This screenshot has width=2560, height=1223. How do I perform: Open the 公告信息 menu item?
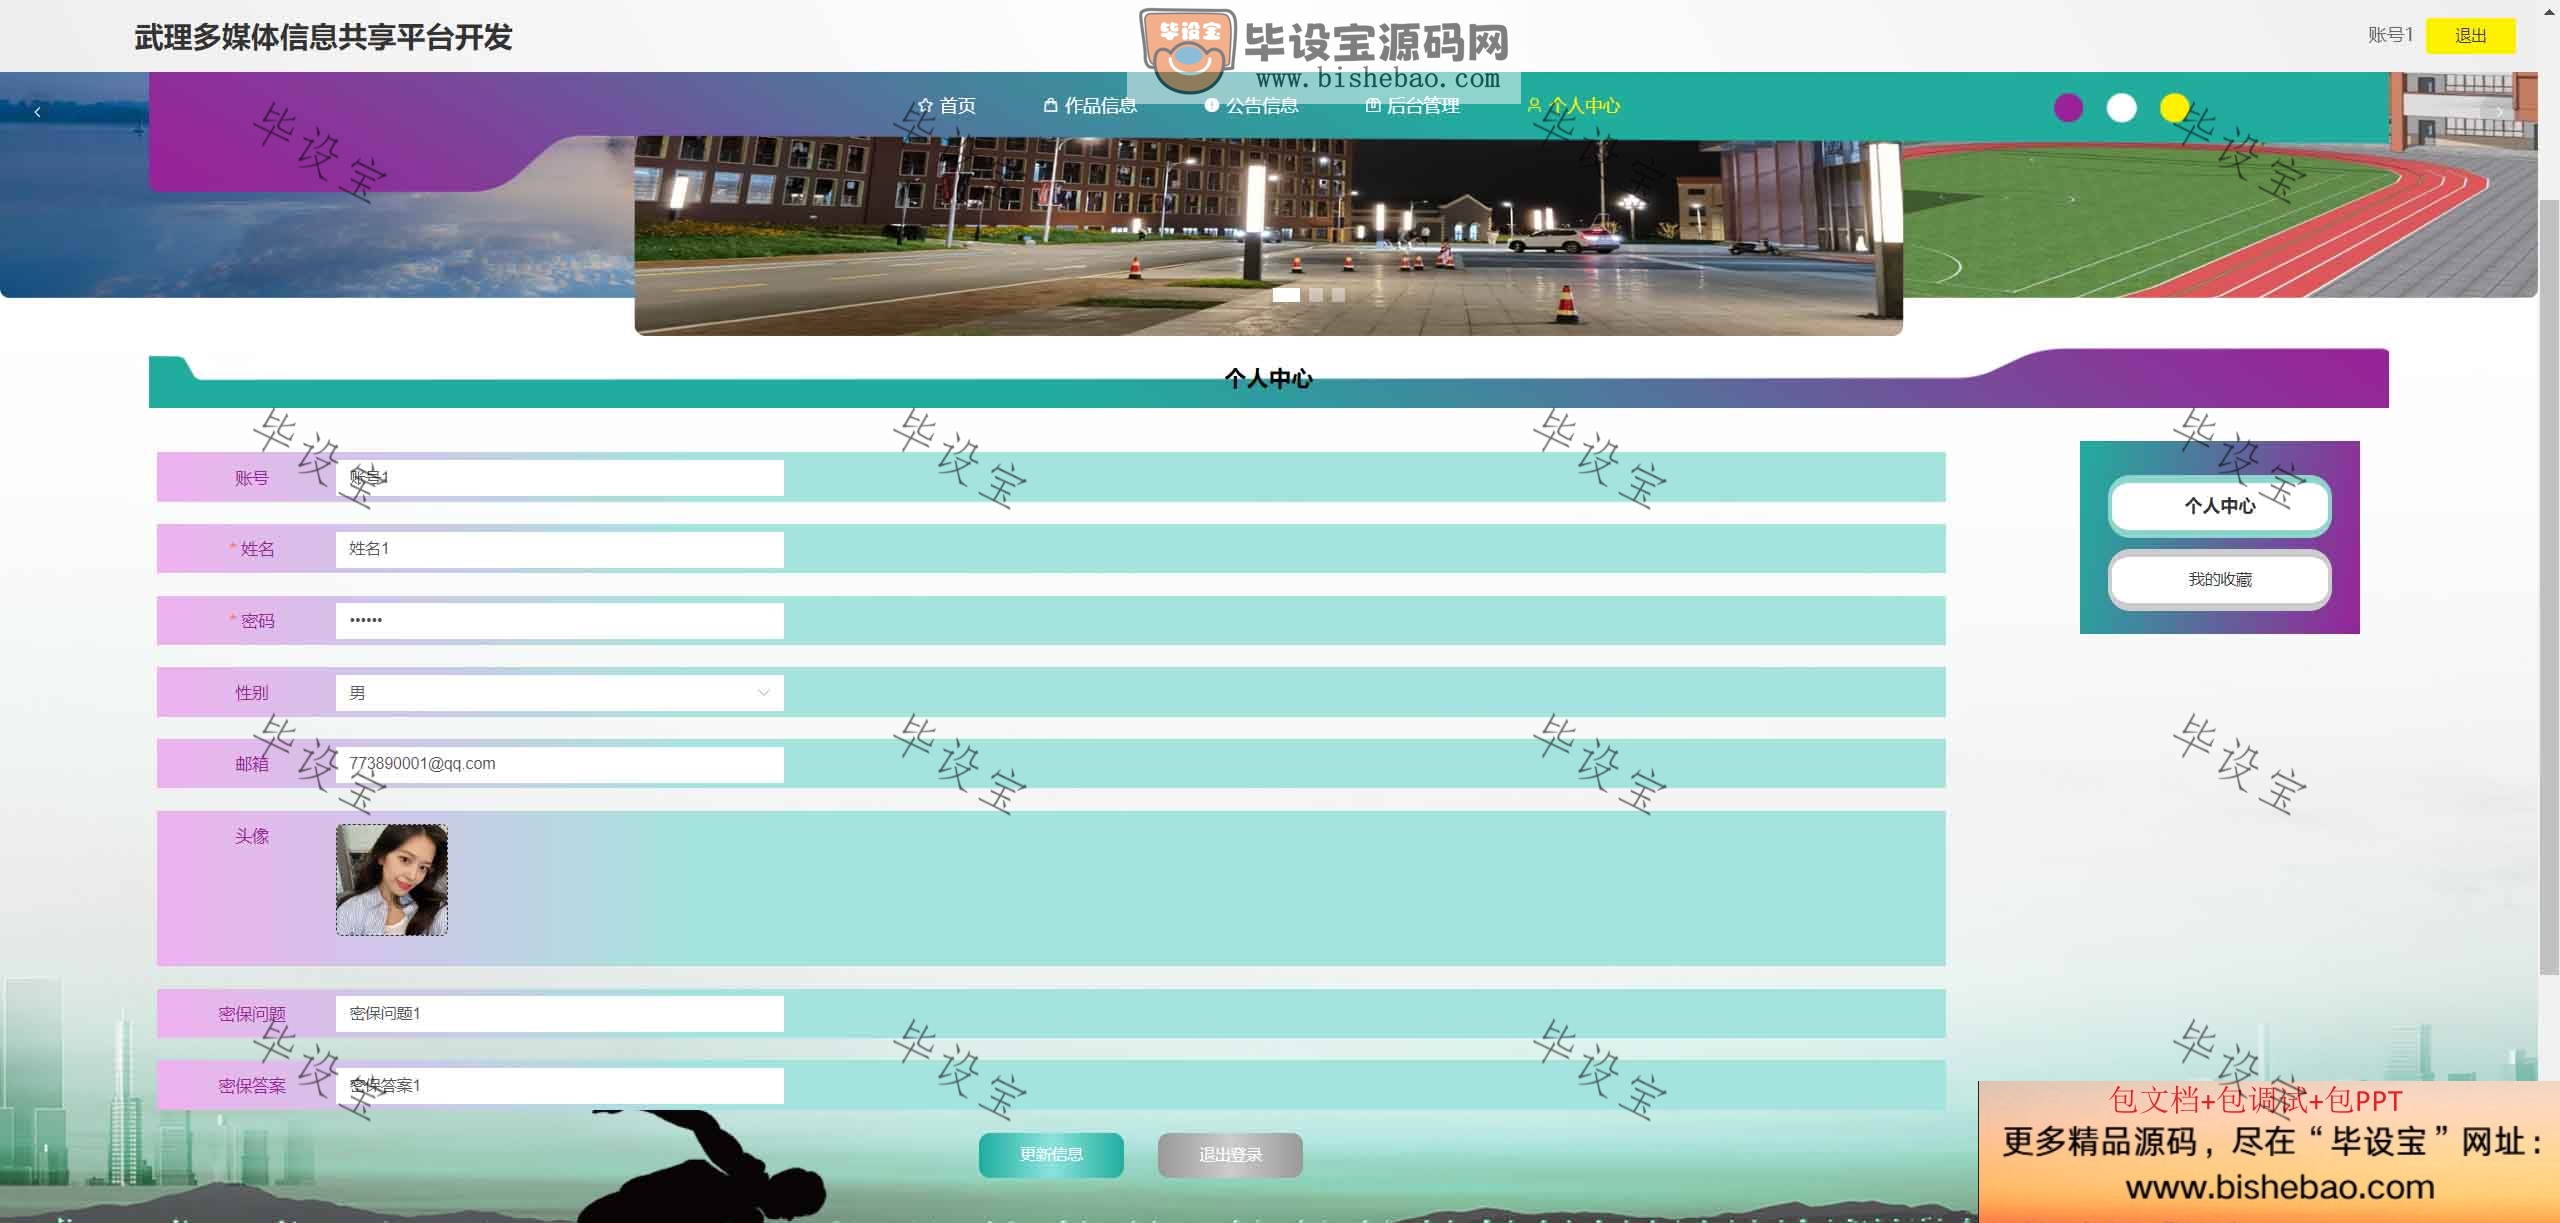[1251, 105]
